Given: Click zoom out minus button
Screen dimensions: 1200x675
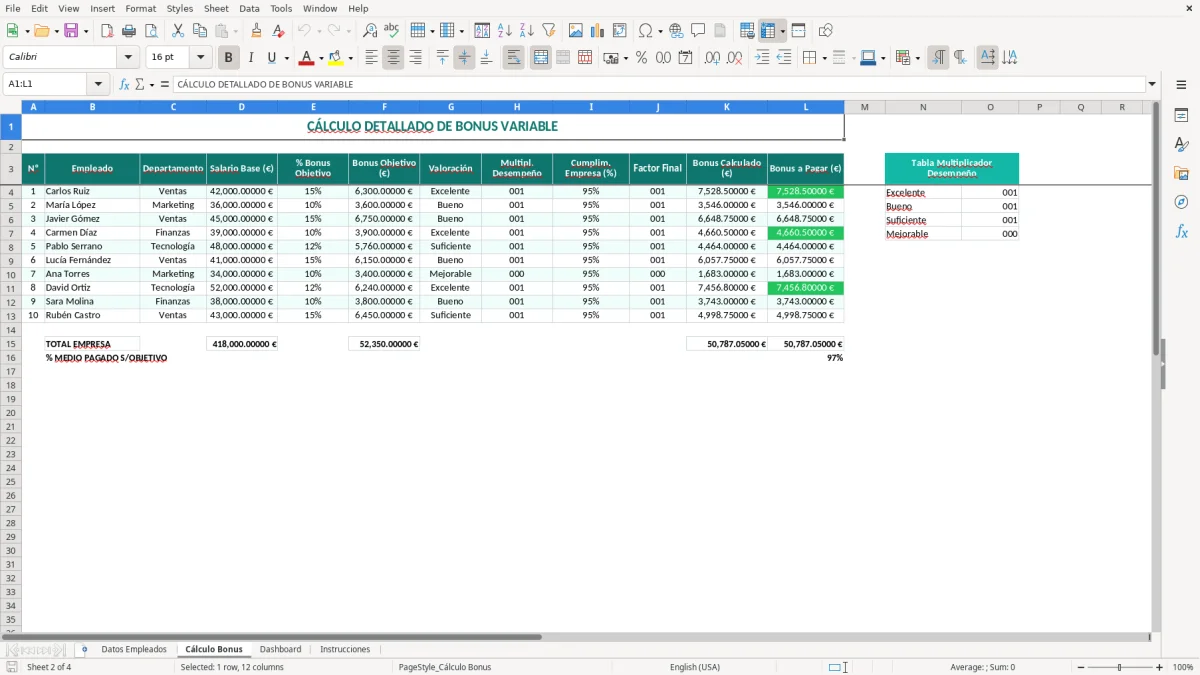Looking at the screenshot, I should [x=1080, y=667].
